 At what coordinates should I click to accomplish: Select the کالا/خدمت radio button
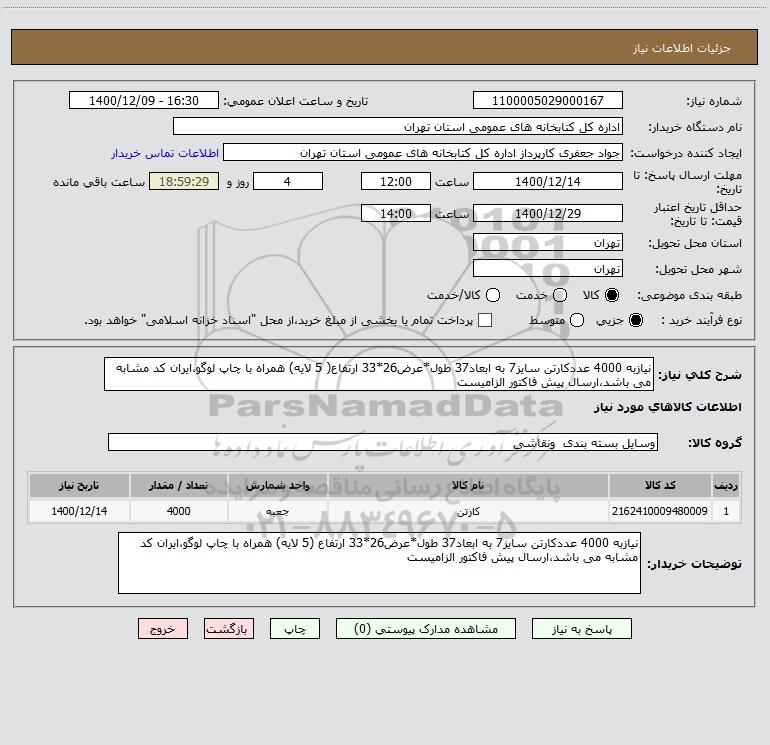[x=493, y=295]
